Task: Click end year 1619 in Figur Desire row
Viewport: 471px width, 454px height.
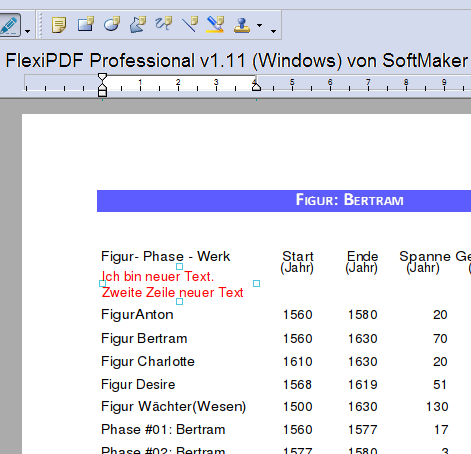Action: click(x=362, y=385)
